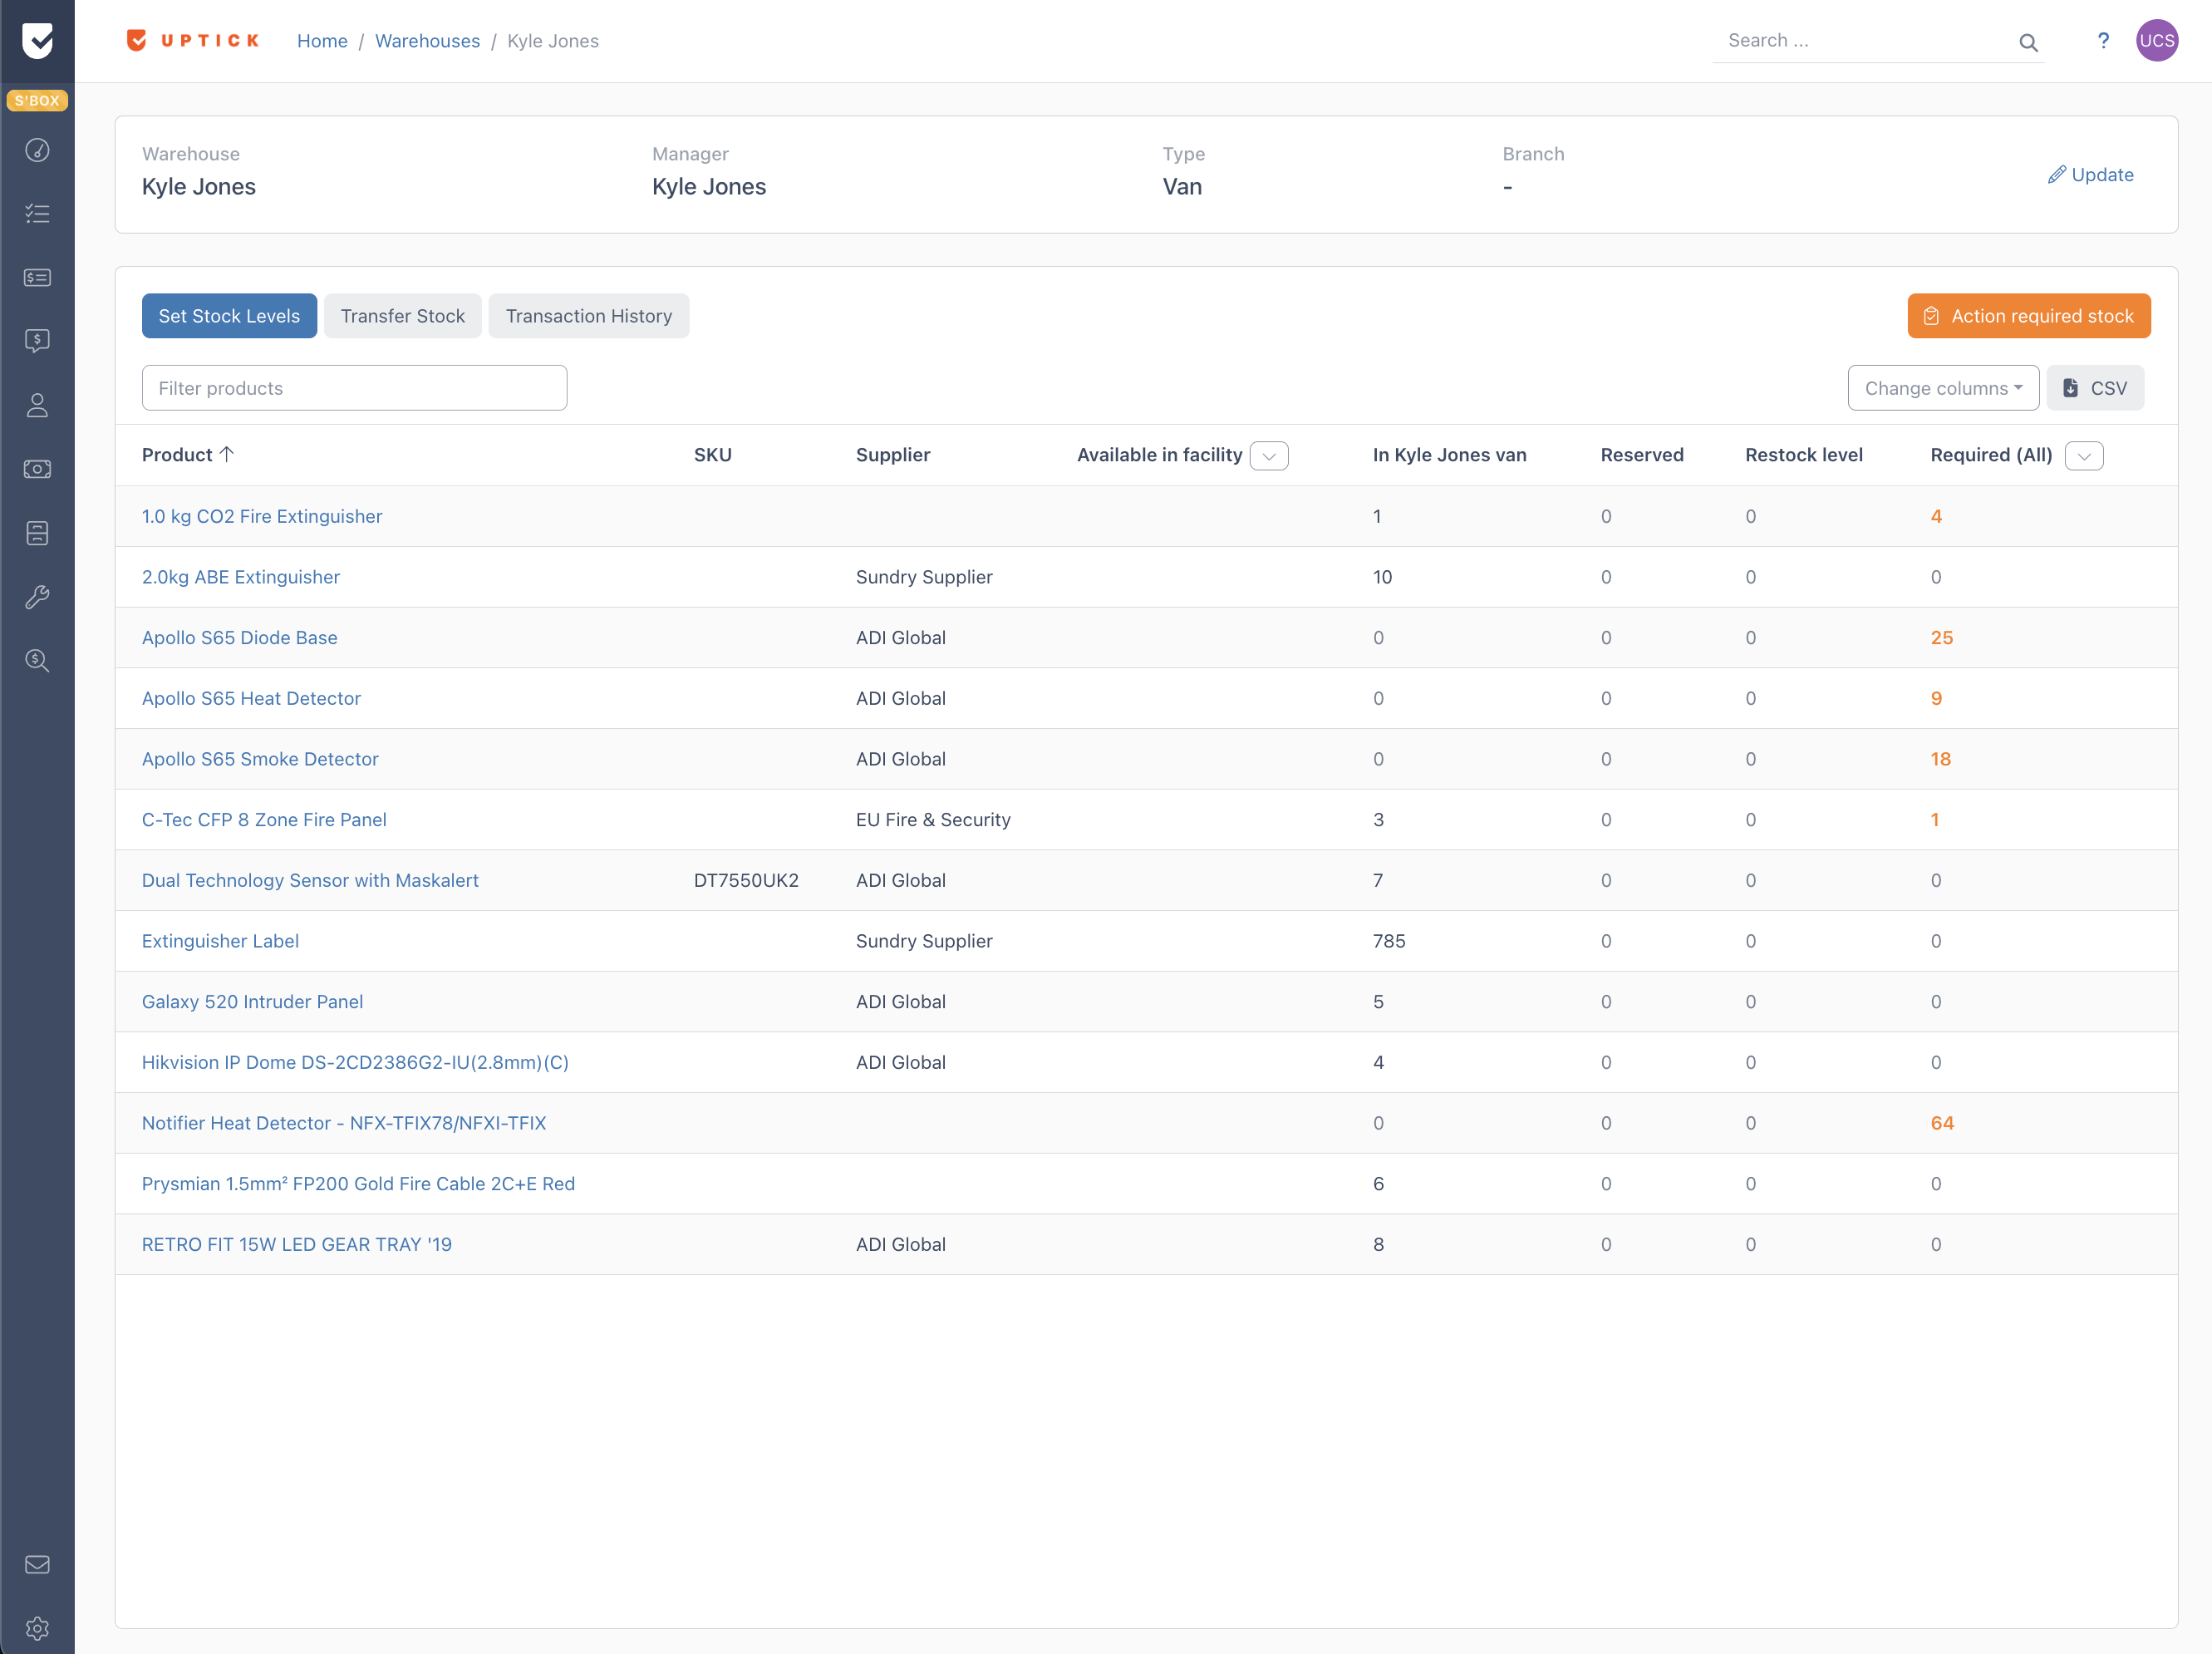
Task: Click the Update warehouse link
Action: click(x=2090, y=175)
